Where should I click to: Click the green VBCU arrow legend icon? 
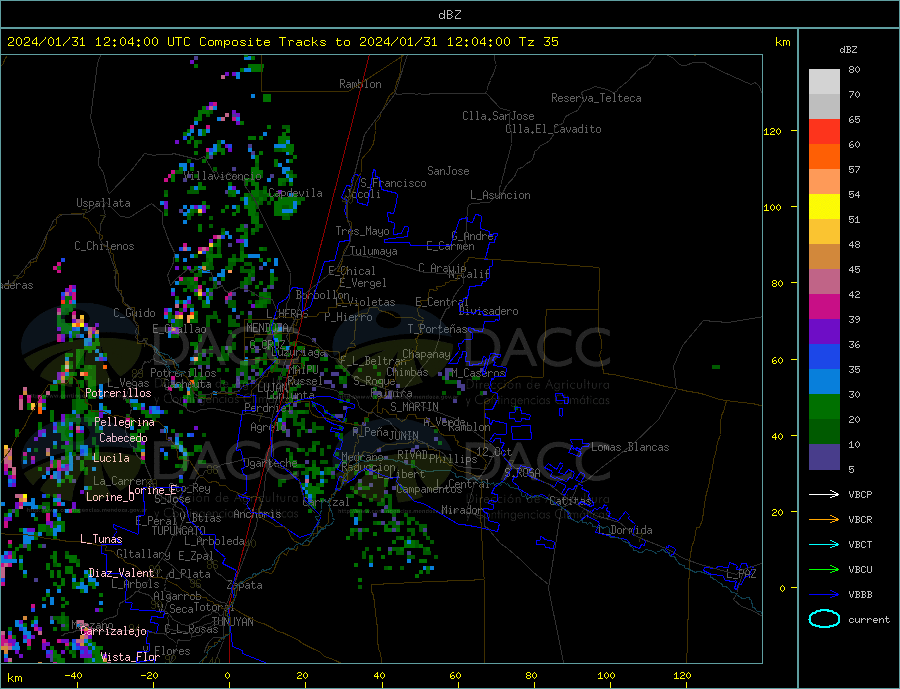[x=824, y=570]
